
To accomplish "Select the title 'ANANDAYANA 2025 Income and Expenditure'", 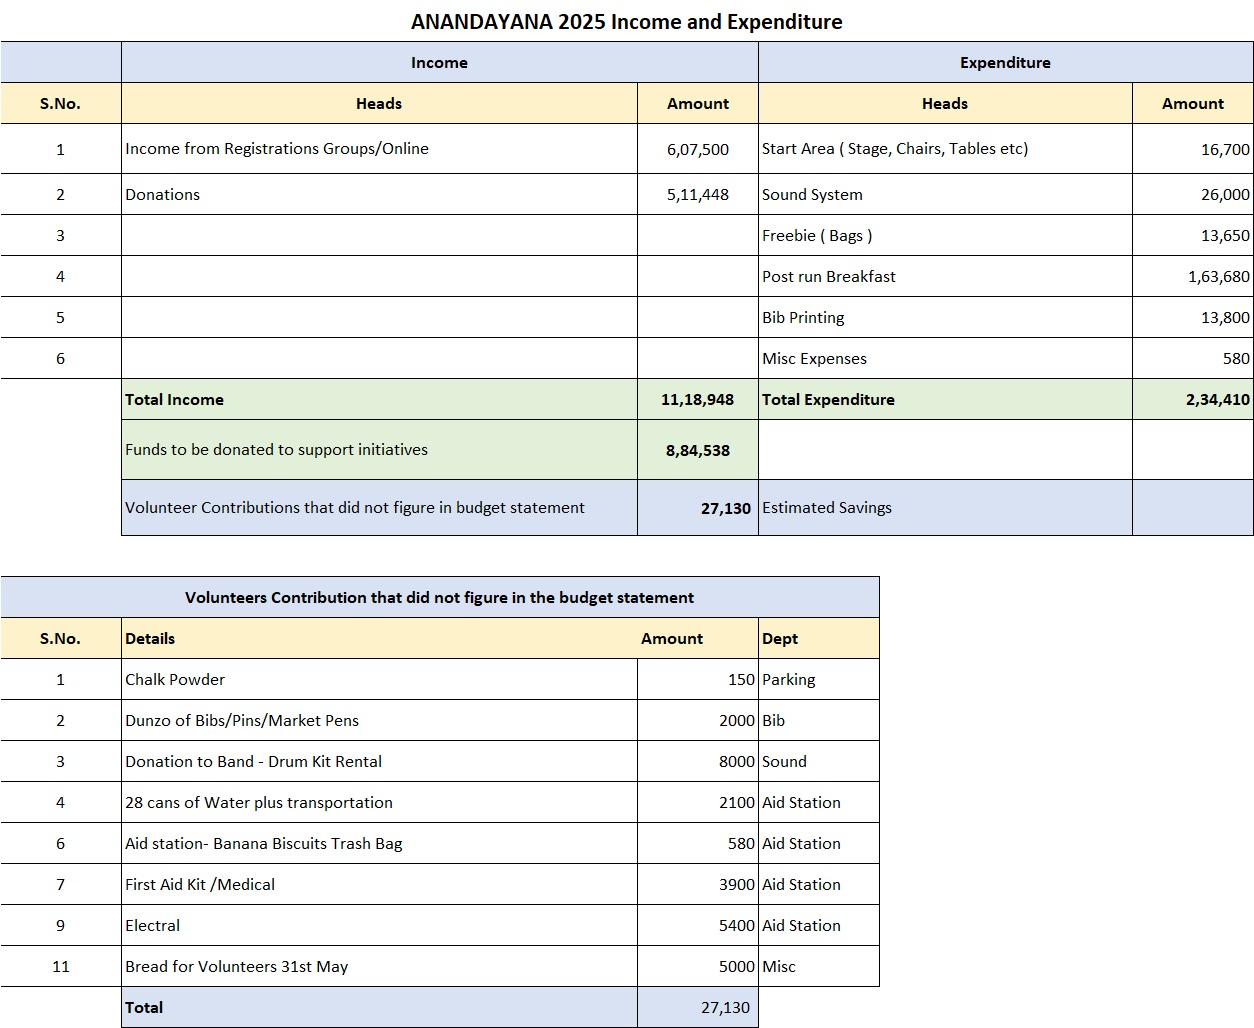I will (626, 21).
